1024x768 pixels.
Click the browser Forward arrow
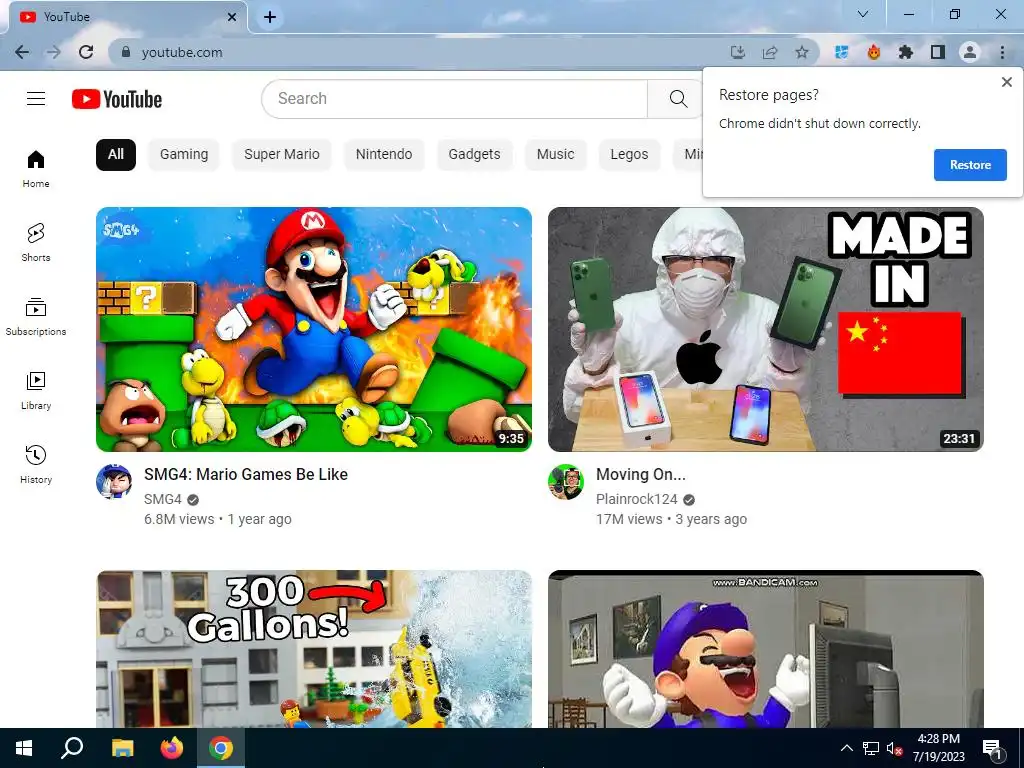coord(54,52)
